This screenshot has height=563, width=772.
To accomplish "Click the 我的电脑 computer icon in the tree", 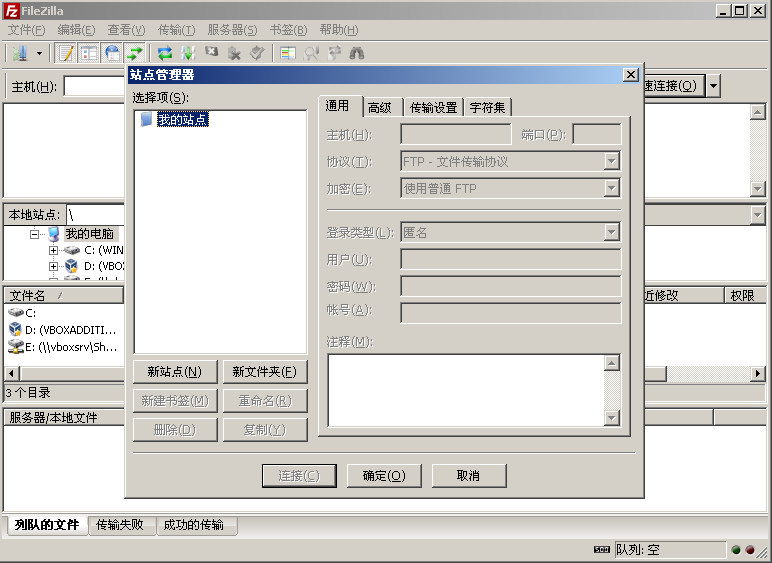I will point(54,234).
